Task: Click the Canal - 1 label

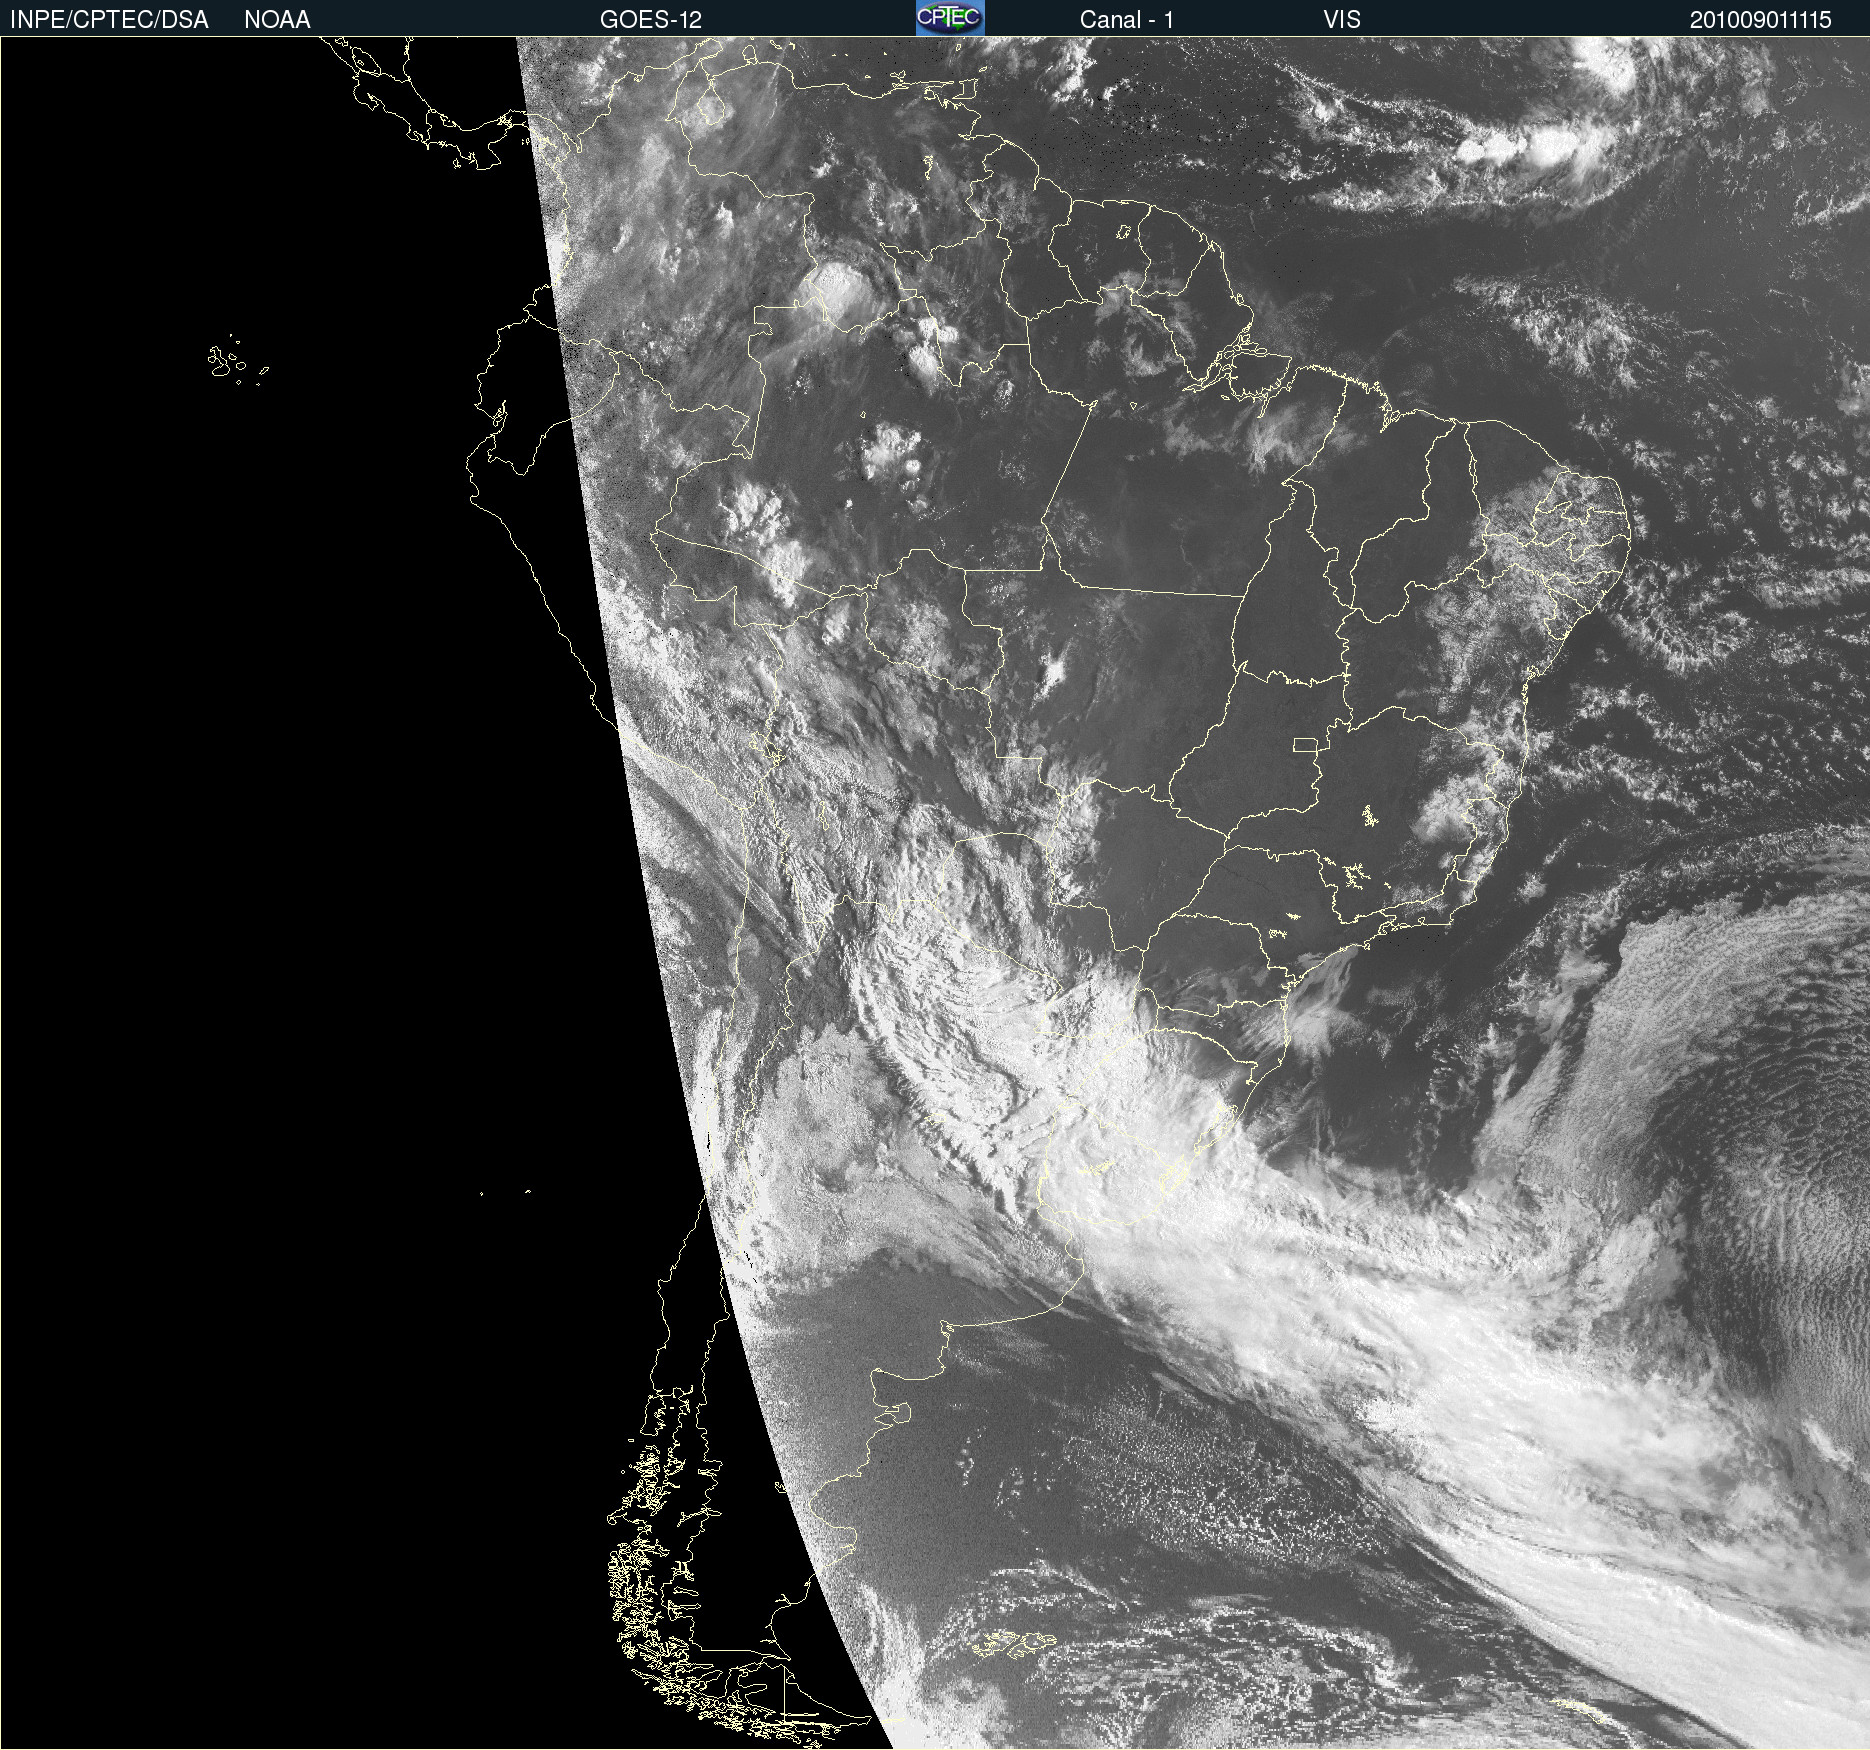Action: pyautogui.click(x=1127, y=19)
